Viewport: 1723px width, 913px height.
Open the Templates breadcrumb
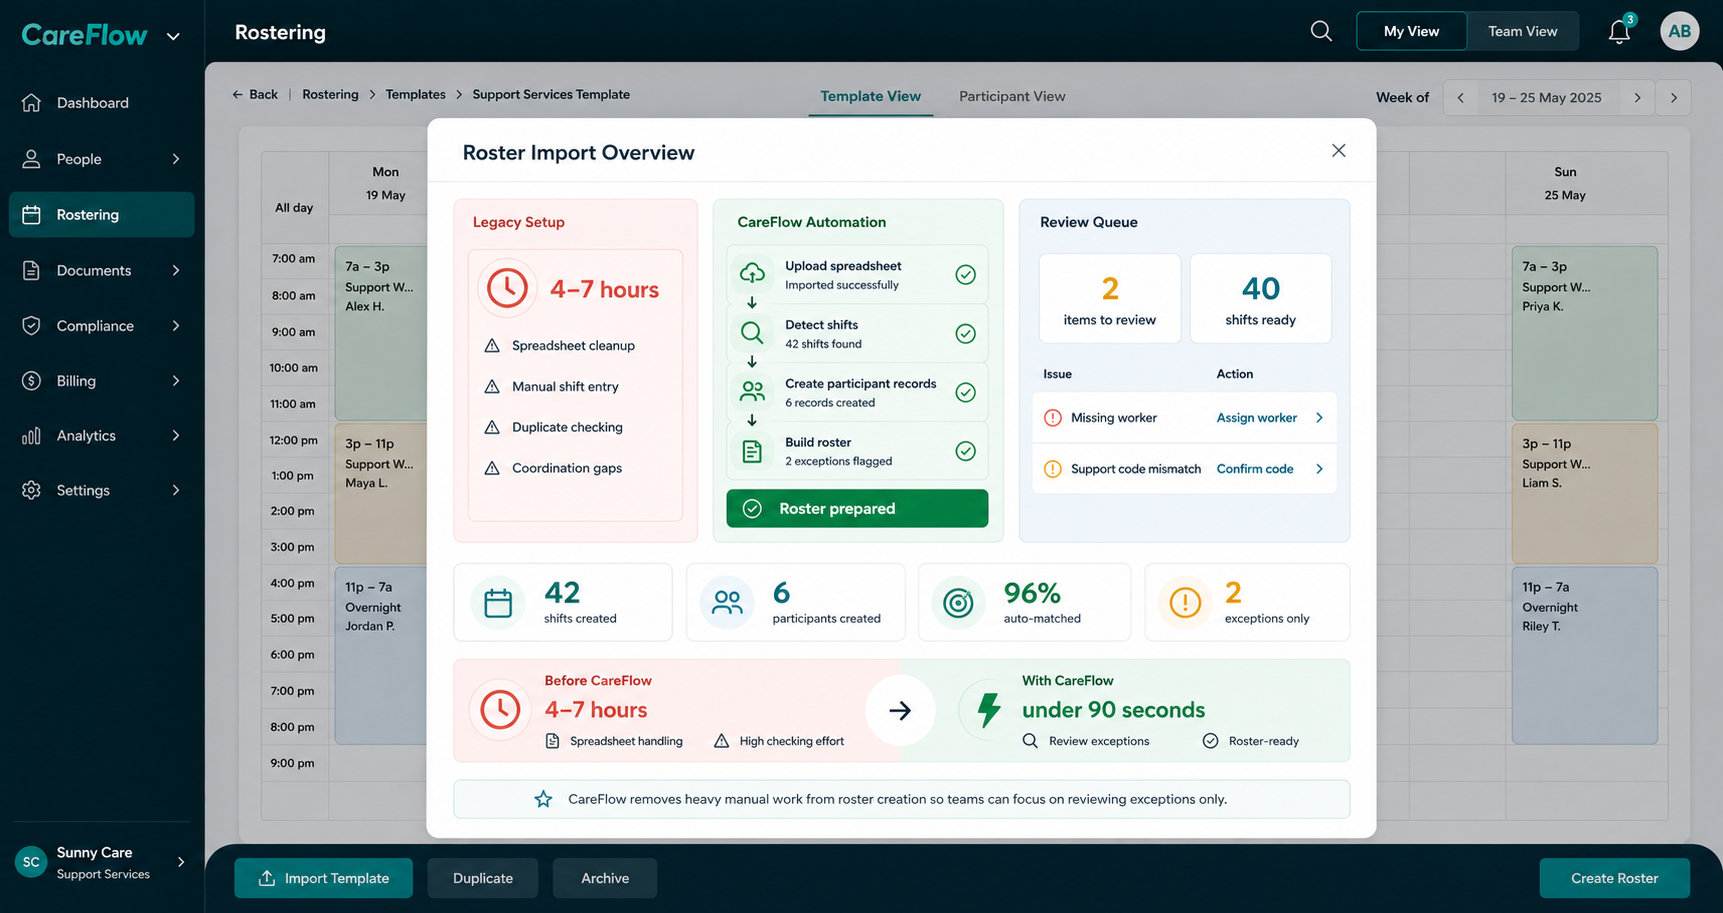415,95
